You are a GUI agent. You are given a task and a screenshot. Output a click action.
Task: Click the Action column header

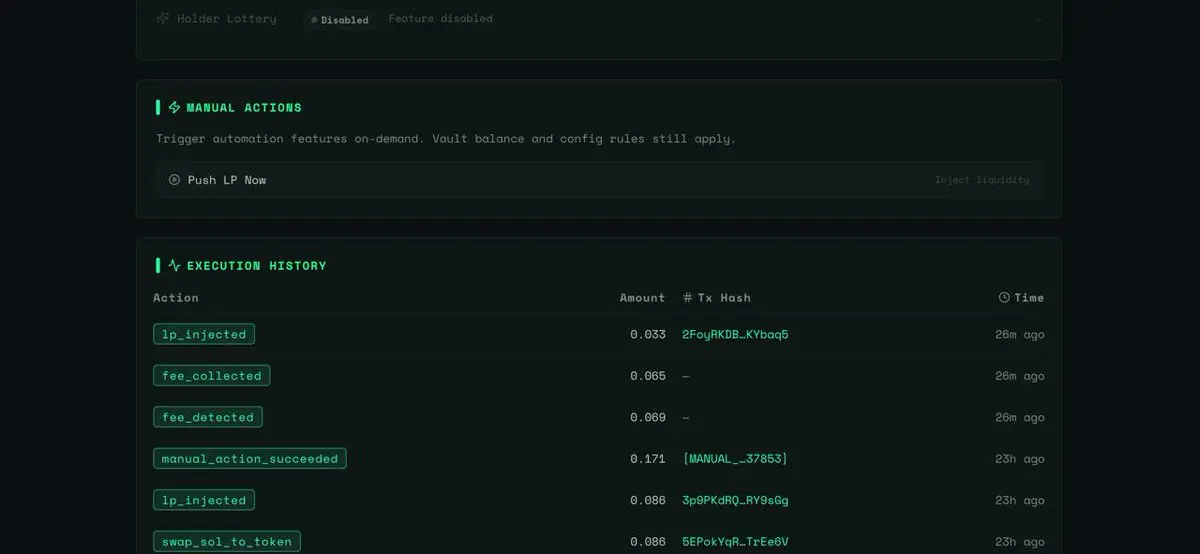click(x=176, y=298)
